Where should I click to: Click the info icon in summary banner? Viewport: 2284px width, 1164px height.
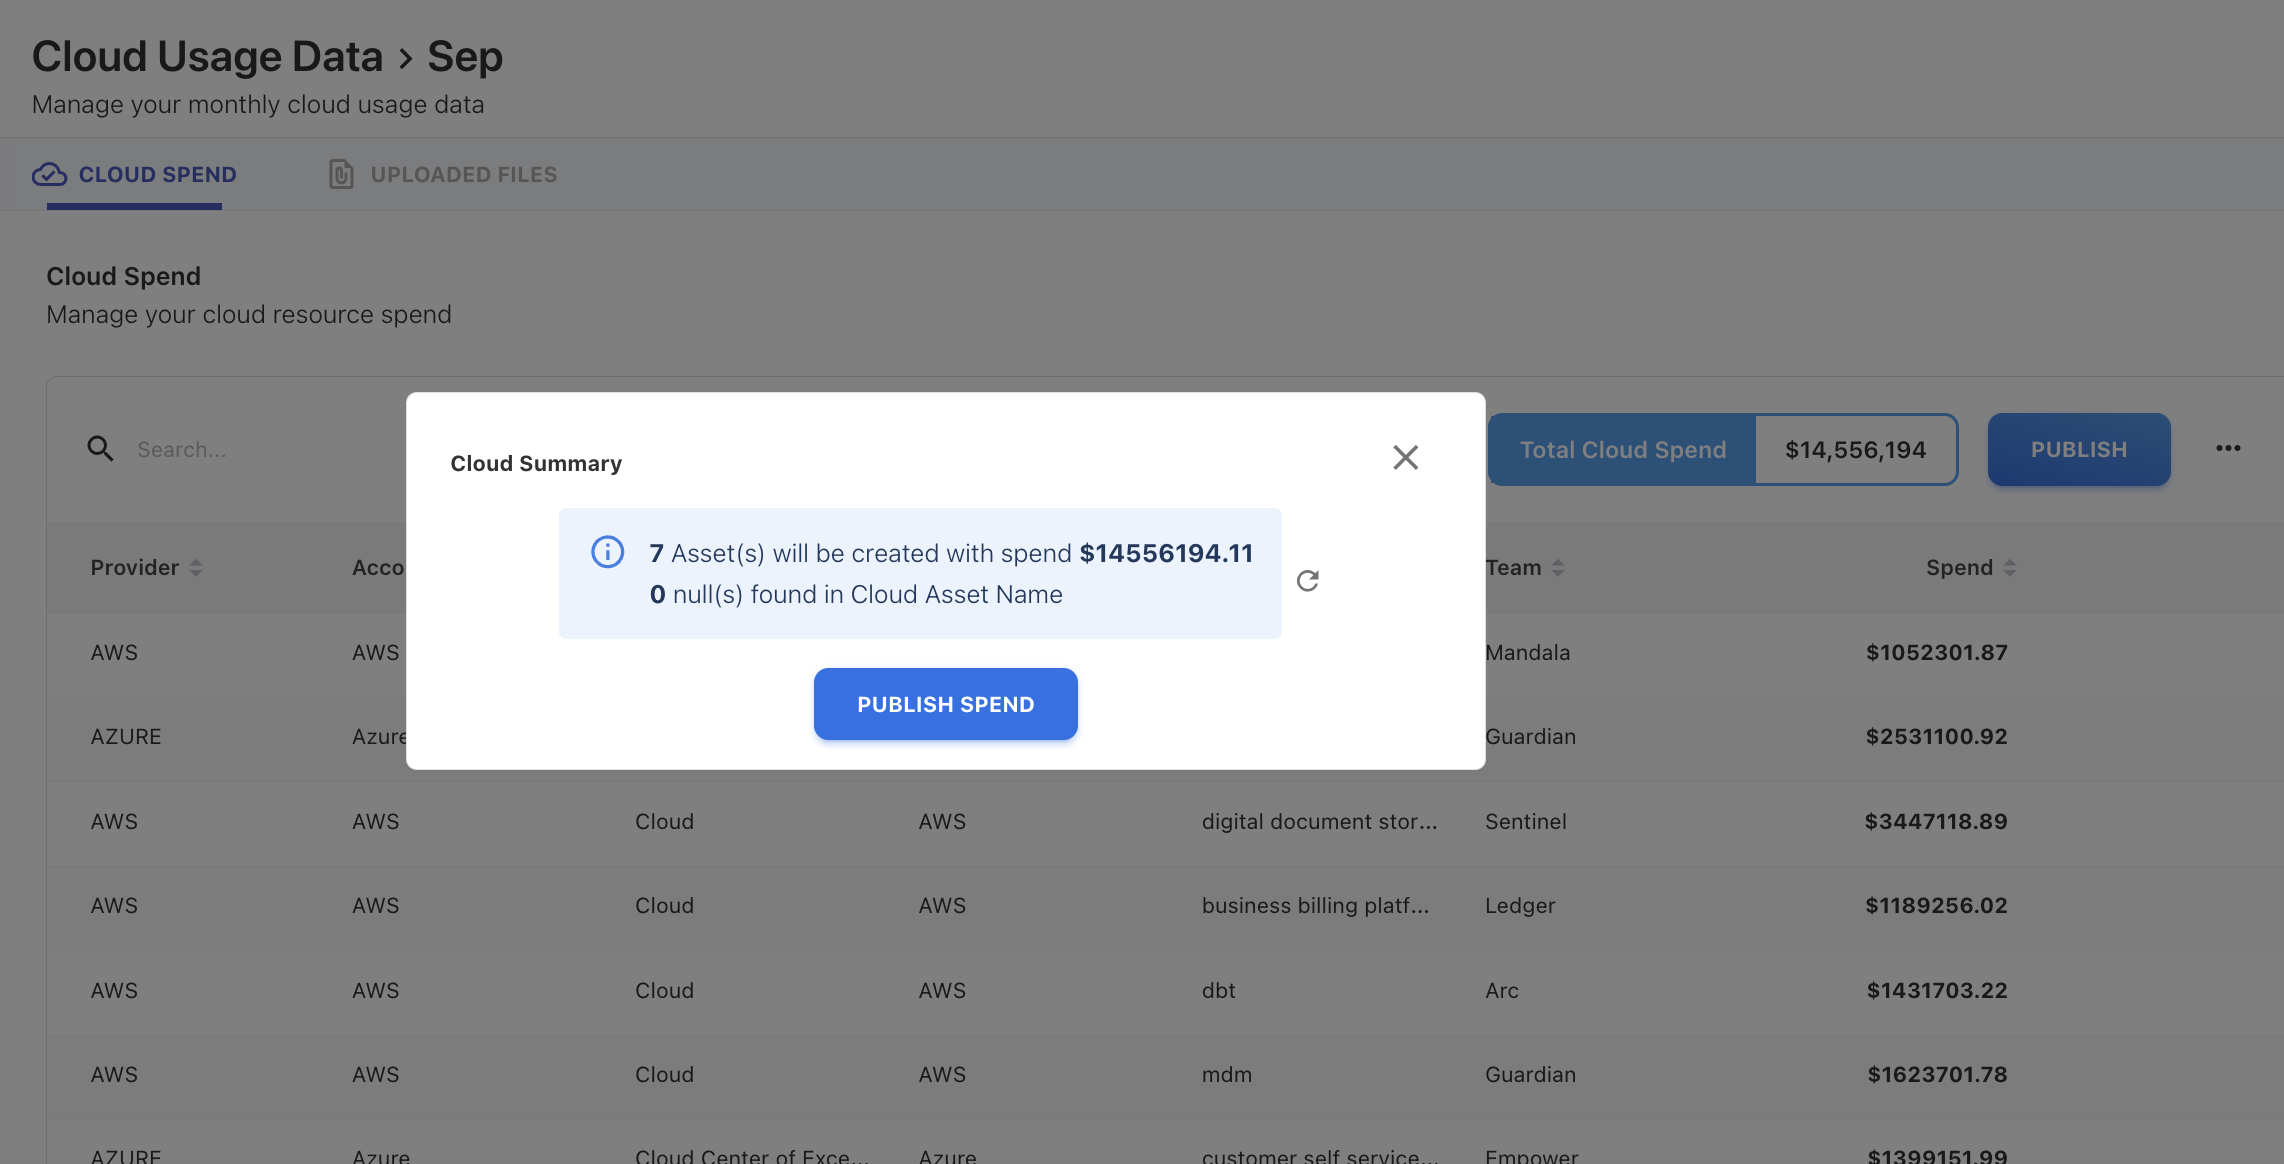(607, 552)
